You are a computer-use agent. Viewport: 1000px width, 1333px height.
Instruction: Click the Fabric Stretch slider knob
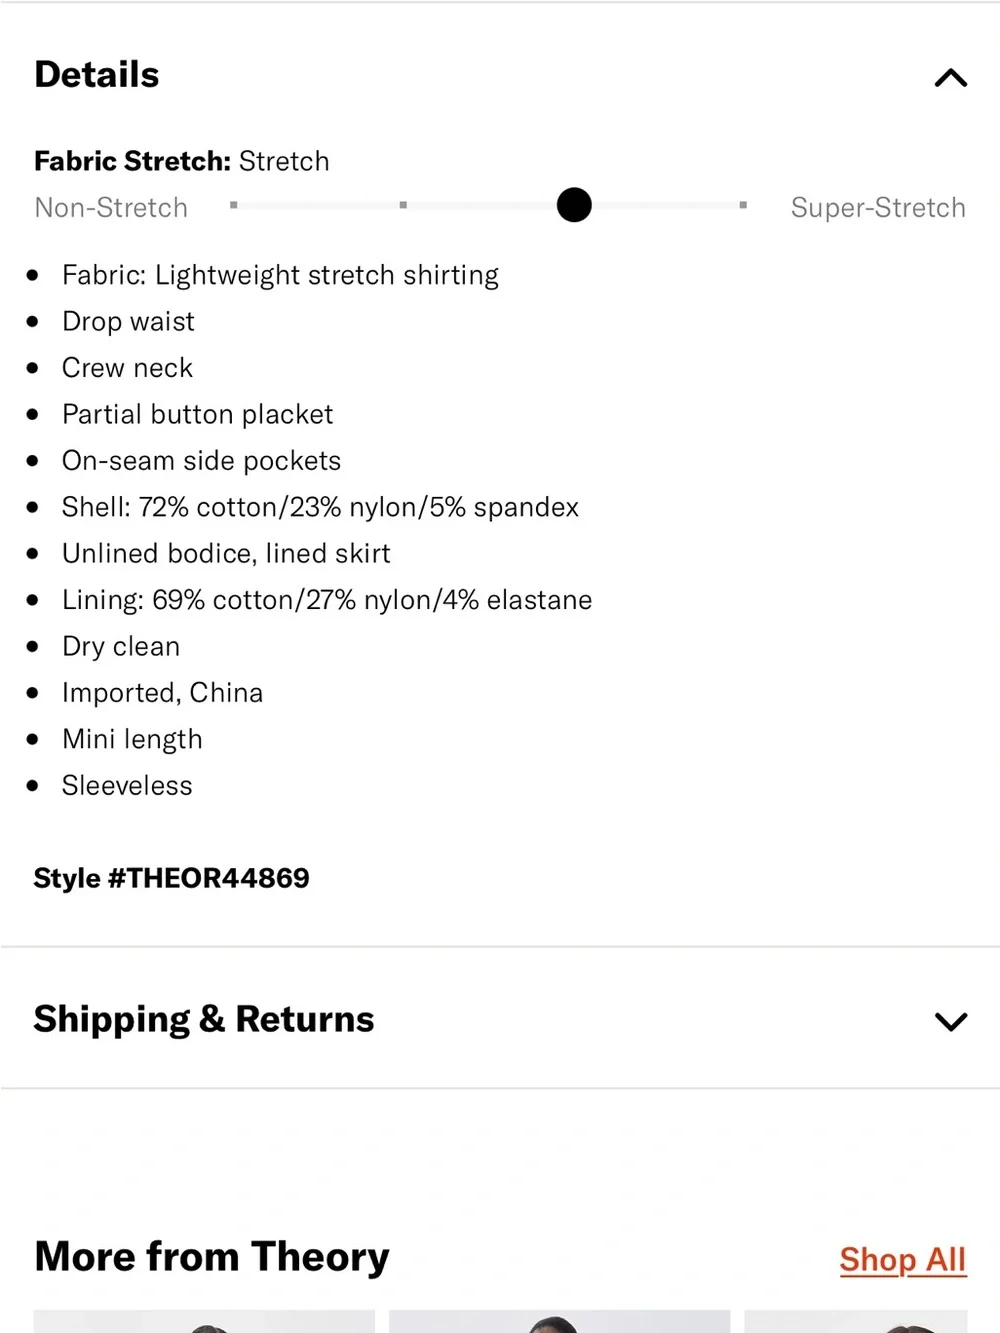pos(574,205)
